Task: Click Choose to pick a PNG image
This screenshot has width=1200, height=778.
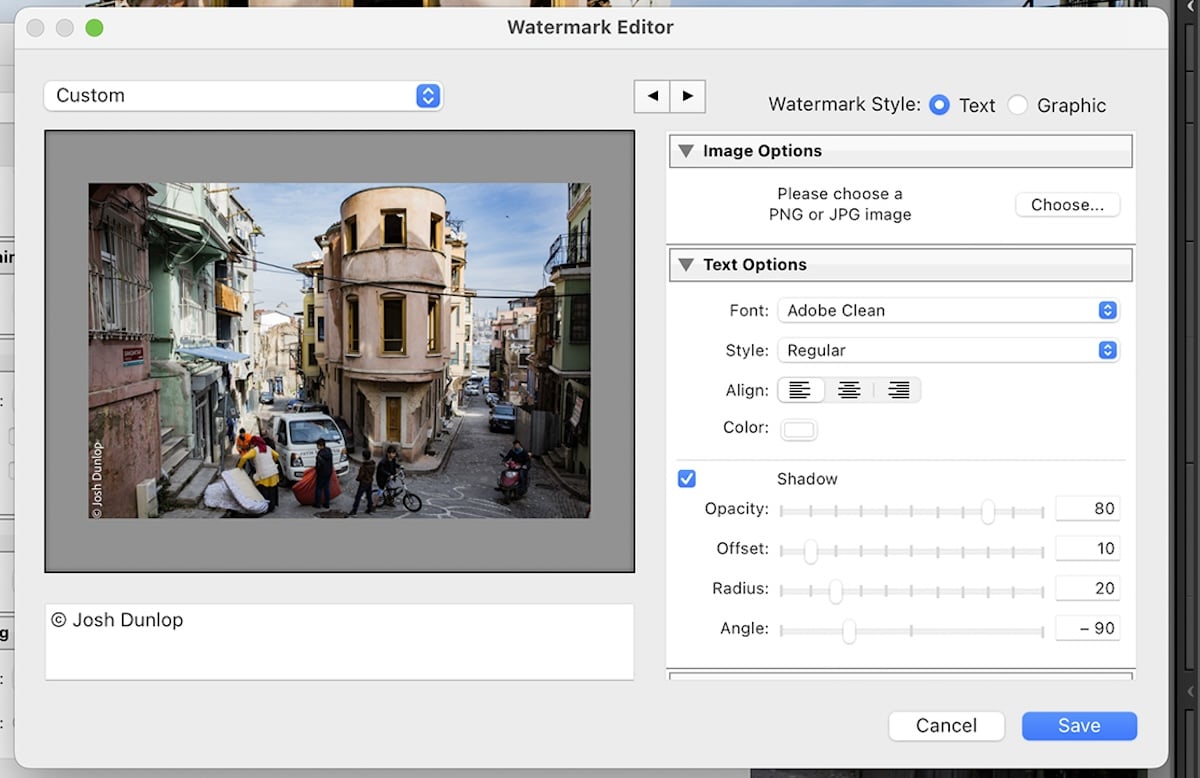Action: (x=1067, y=204)
